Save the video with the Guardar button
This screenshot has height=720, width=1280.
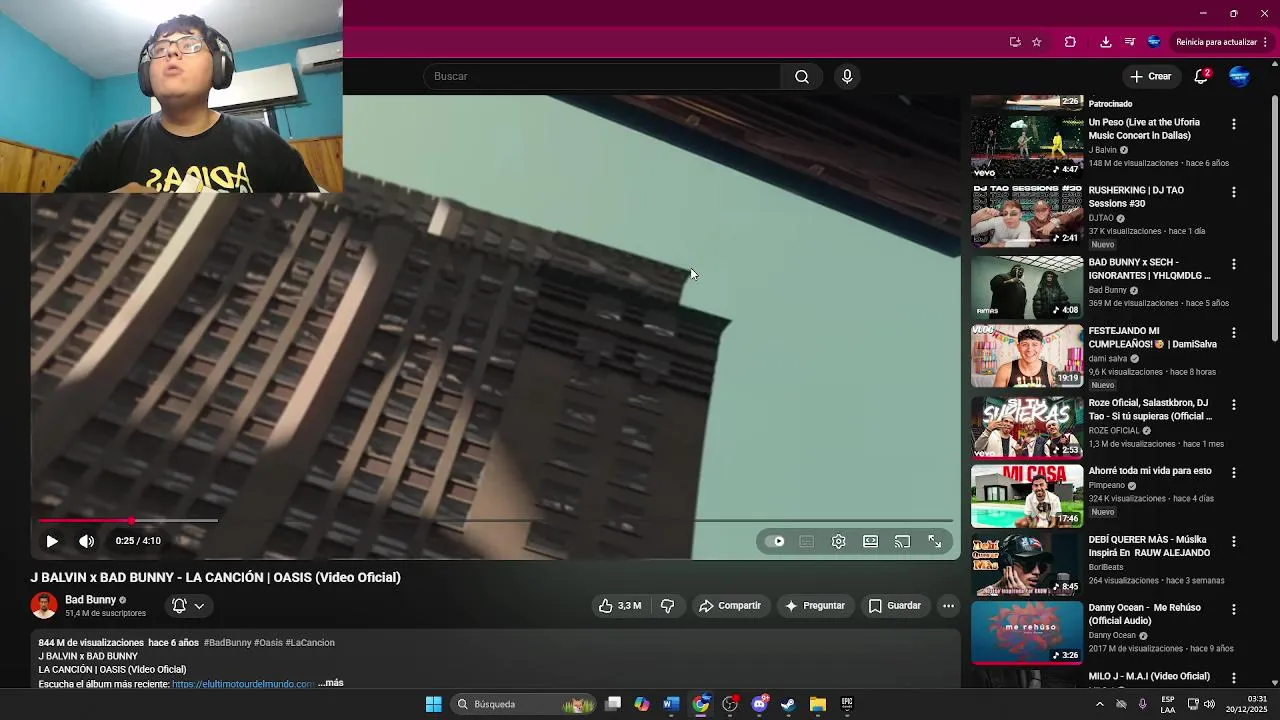click(x=894, y=606)
